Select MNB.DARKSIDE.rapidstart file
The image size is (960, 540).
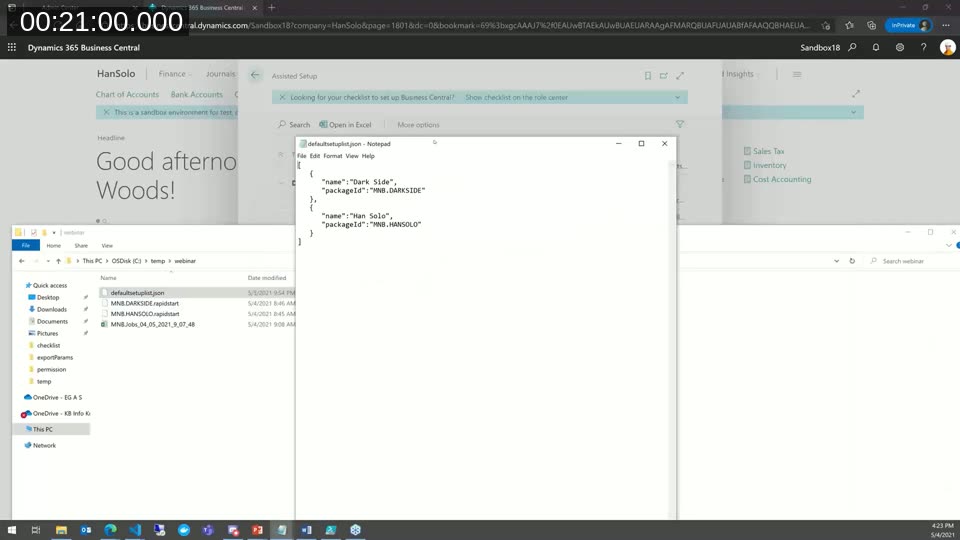pos(144,303)
